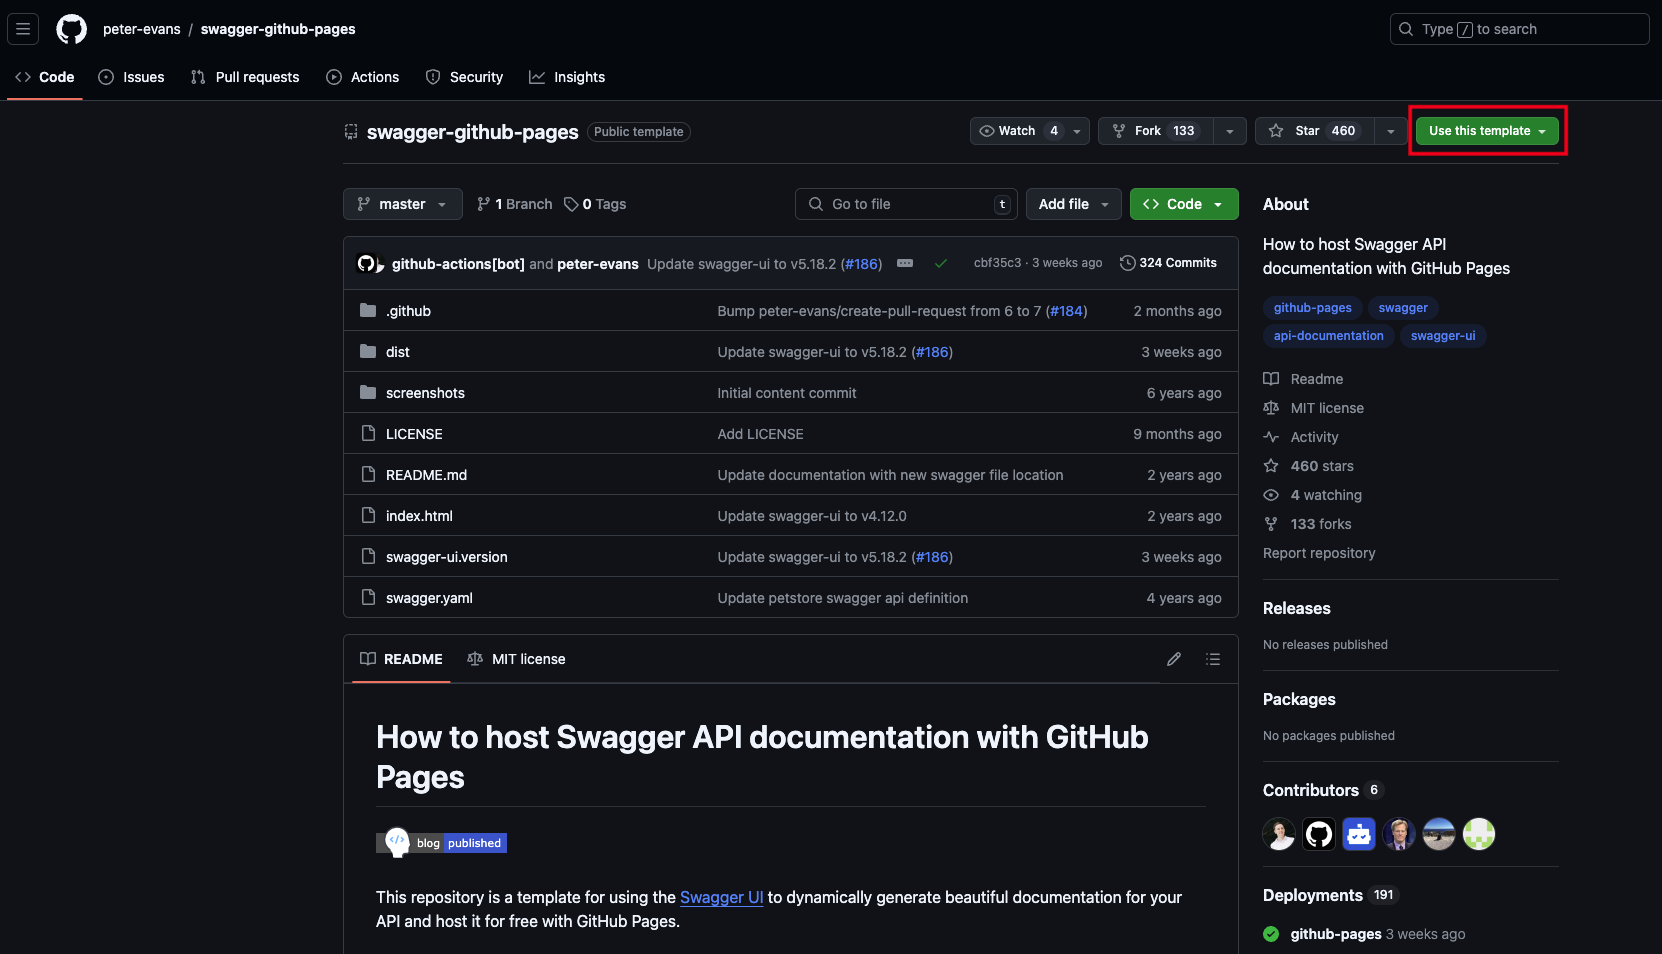Viewport: 1662px width, 954px height.
Task: Open the swagger.yaml file
Action: [429, 598]
